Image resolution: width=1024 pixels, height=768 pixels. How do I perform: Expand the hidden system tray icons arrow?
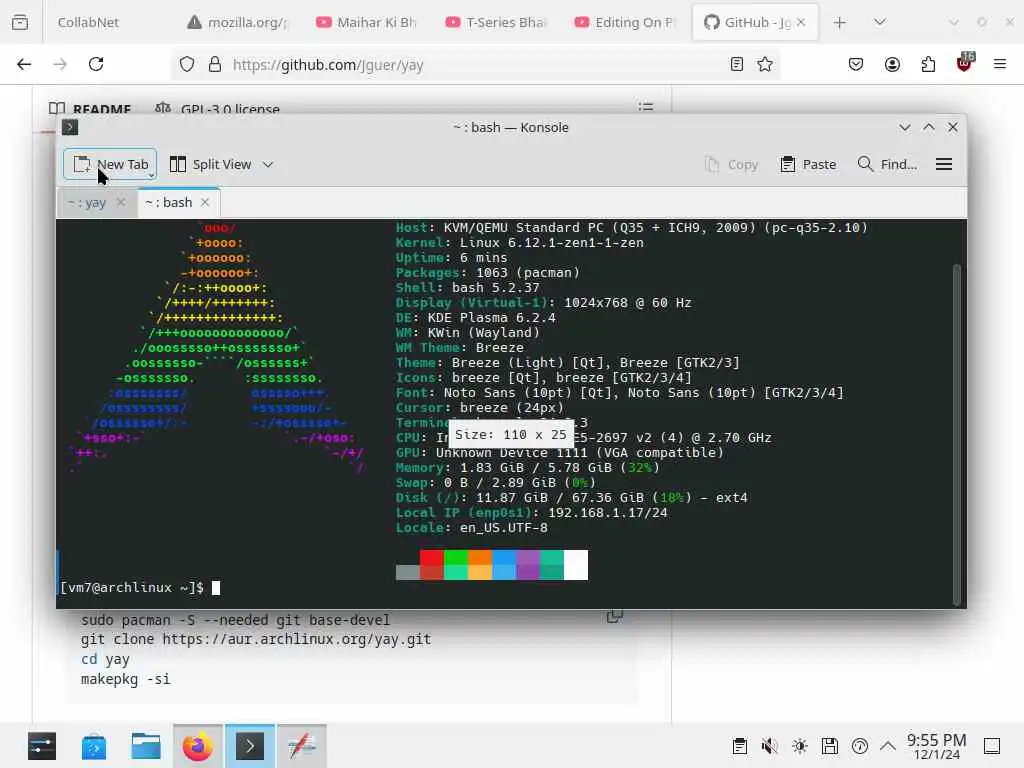coord(888,746)
